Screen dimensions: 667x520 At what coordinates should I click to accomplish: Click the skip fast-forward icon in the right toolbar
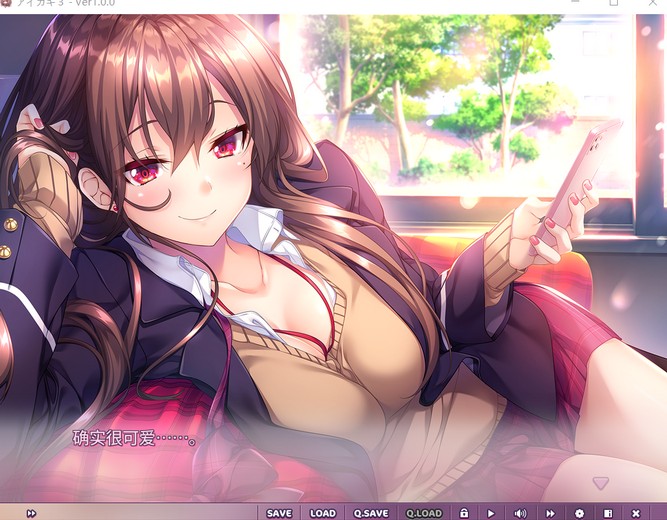pos(550,513)
